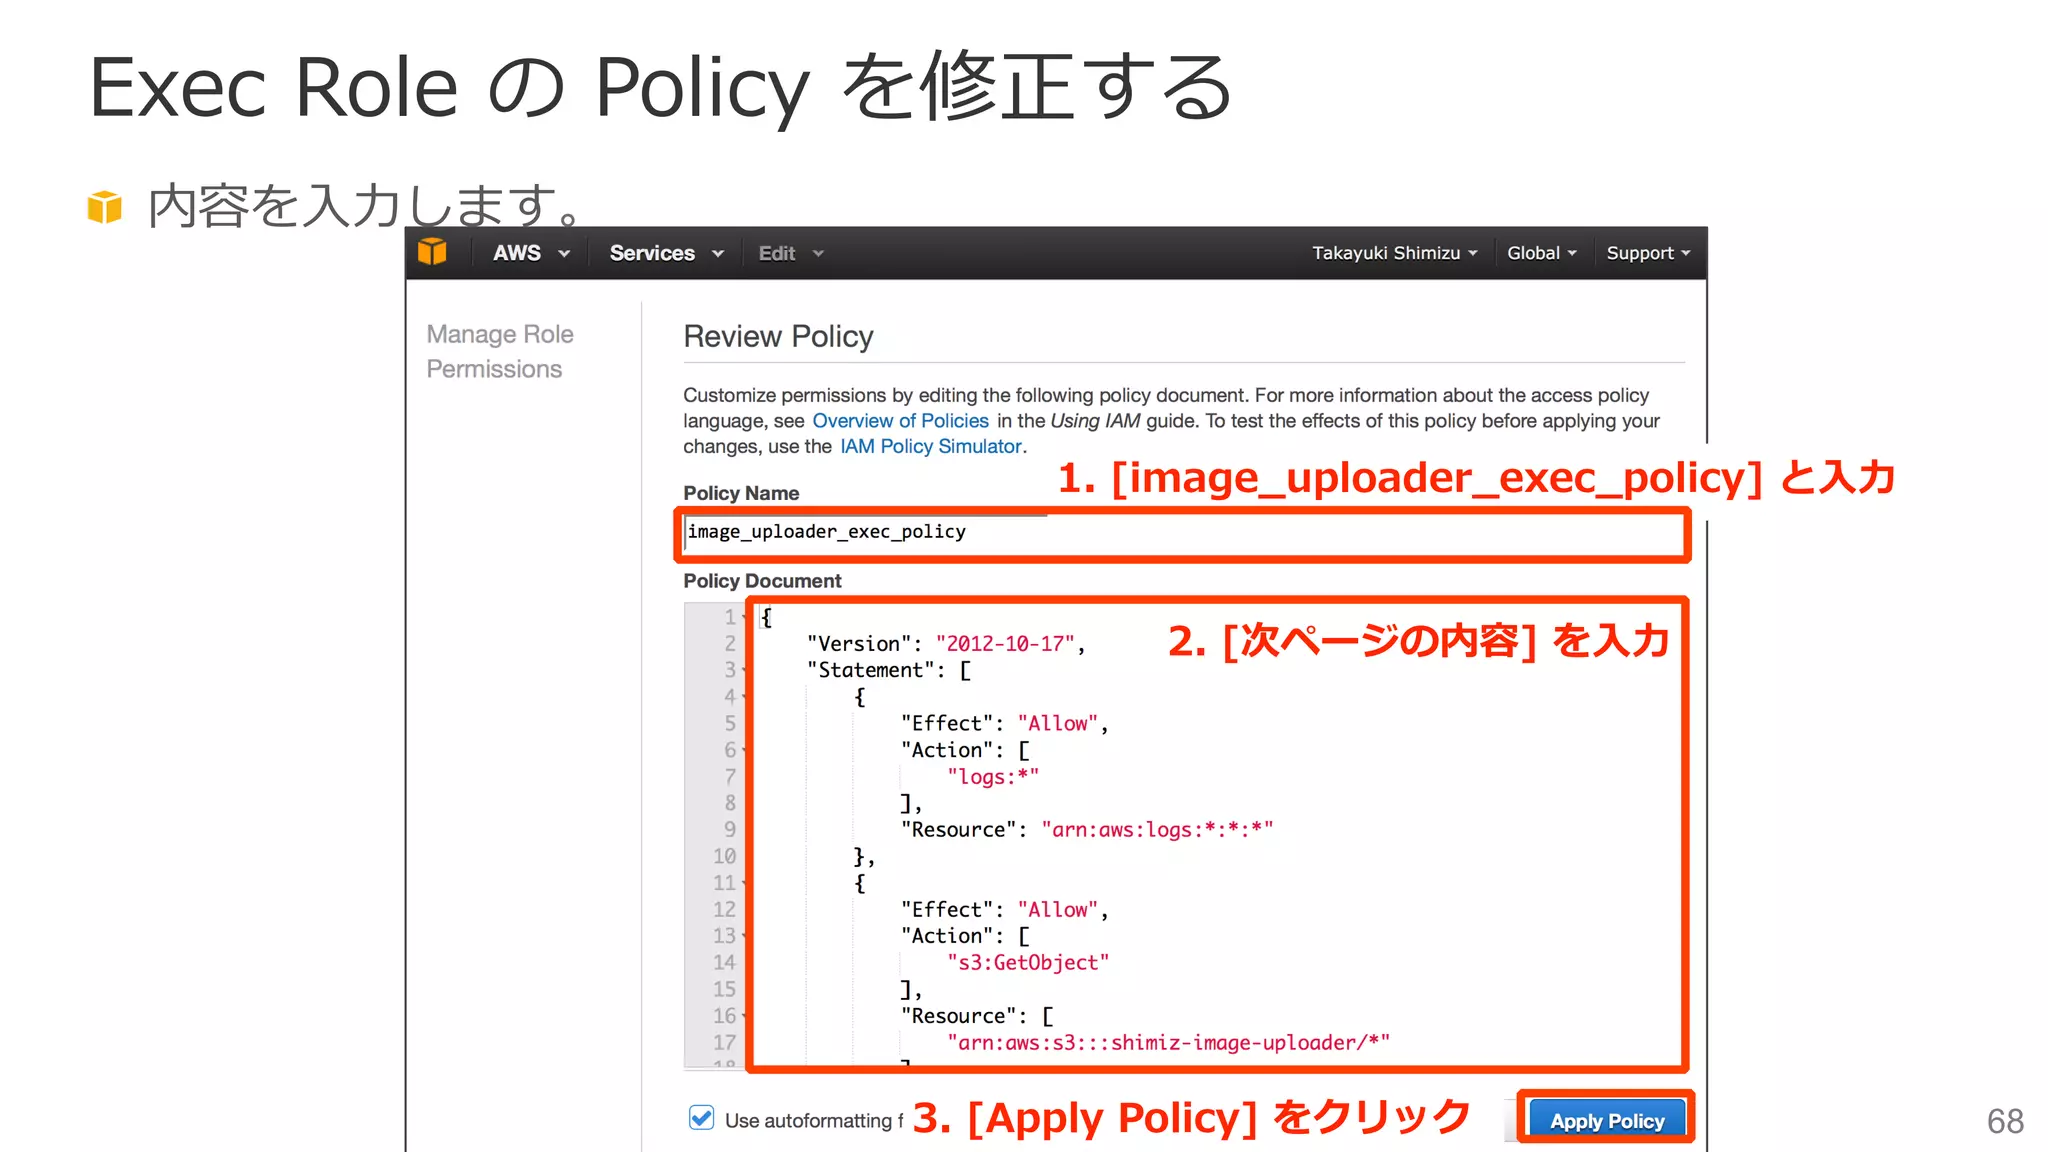2048x1152 pixels.
Task: Click the Overview of Policies link
Action: click(x=900, y=421)
